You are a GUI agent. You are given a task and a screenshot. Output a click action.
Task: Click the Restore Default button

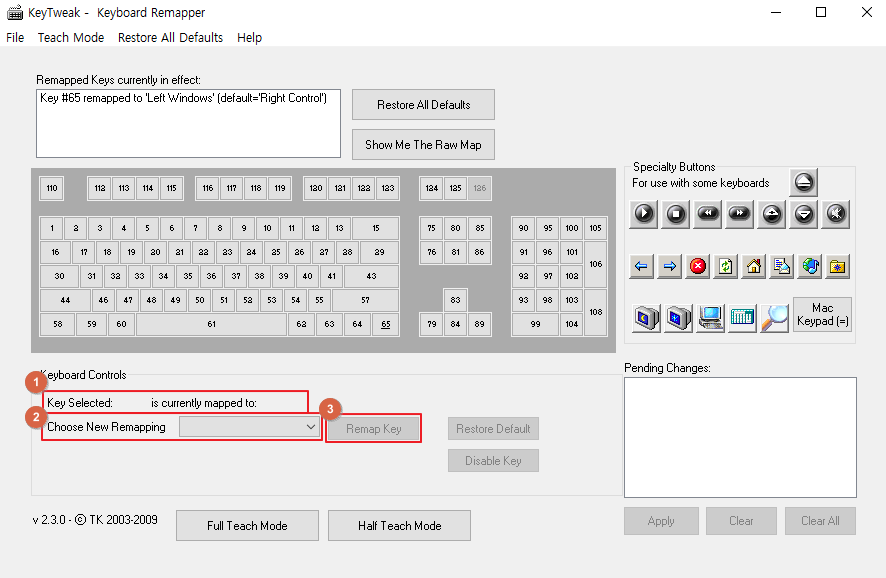tap(493, 428)
